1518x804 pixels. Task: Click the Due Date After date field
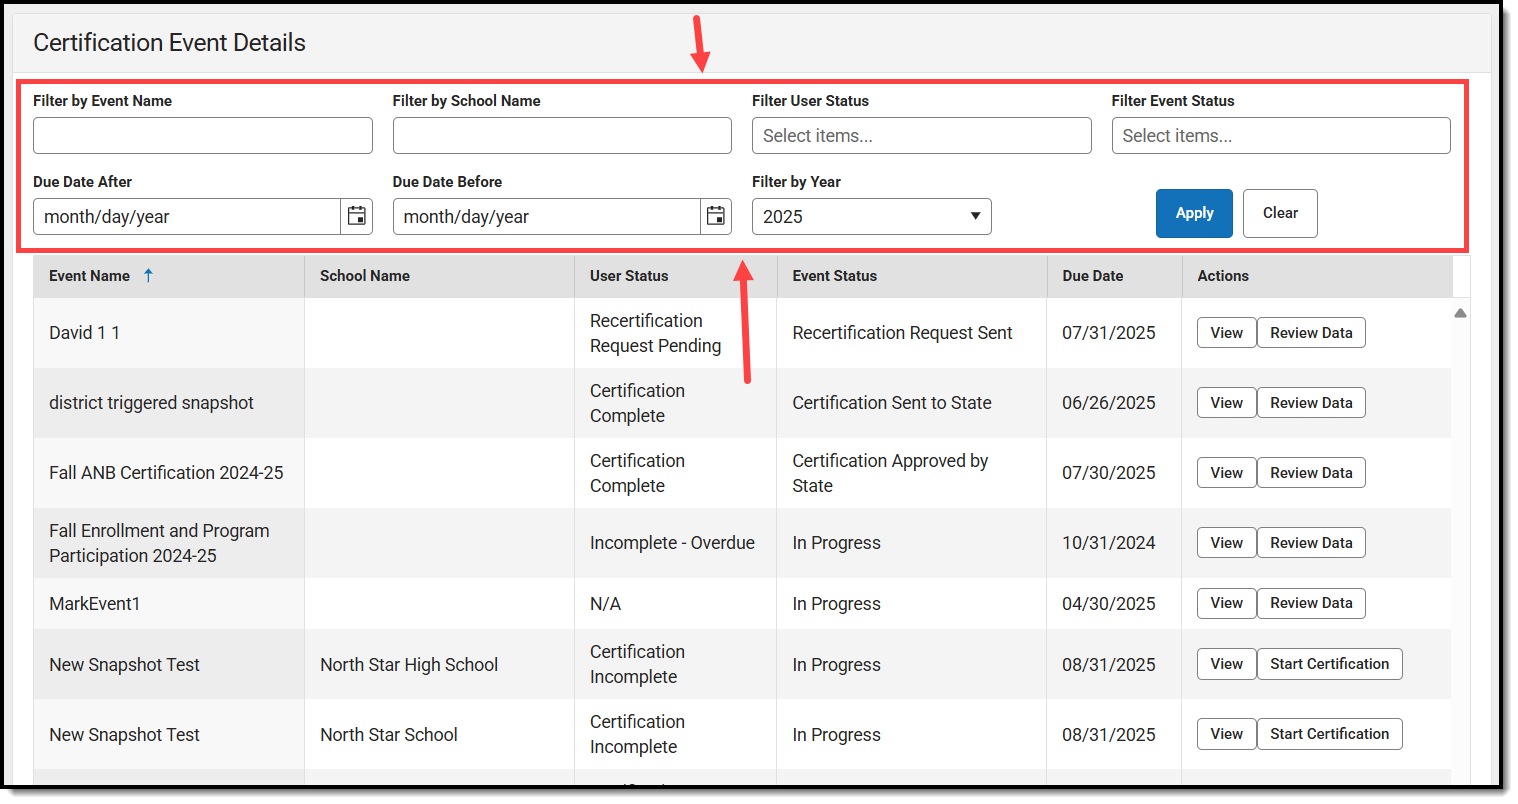tap(187, 216)
